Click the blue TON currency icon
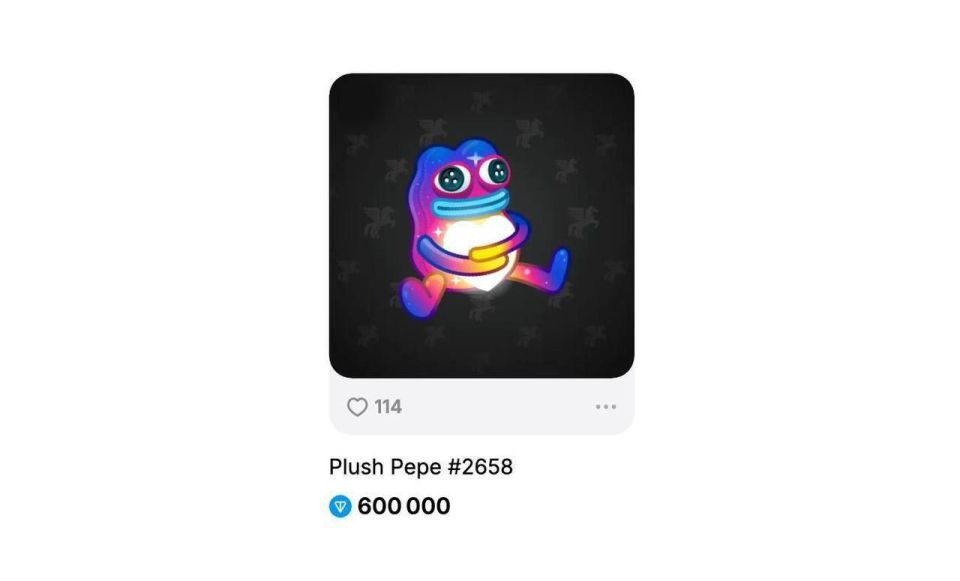The width and height of the screenshot is (960, 581). point(340,507)
